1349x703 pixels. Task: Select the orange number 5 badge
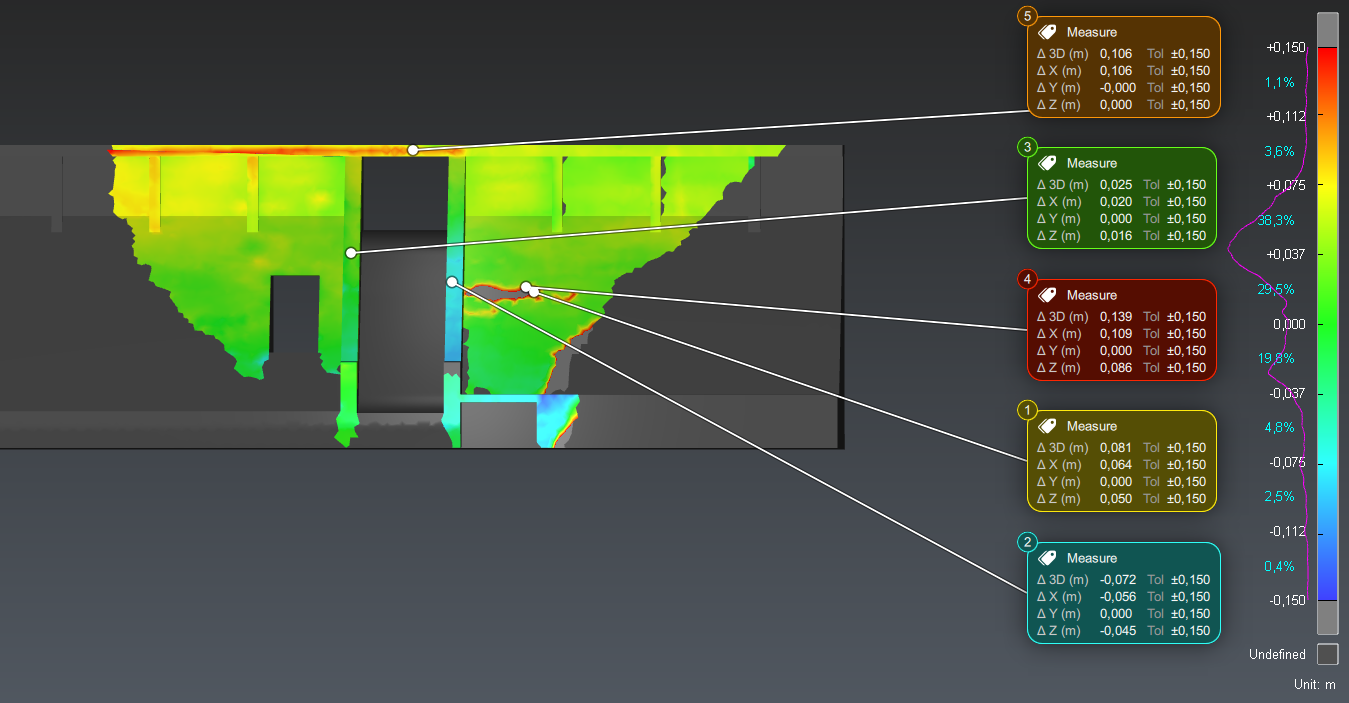pyautogui.click(x=1026, y=17)
